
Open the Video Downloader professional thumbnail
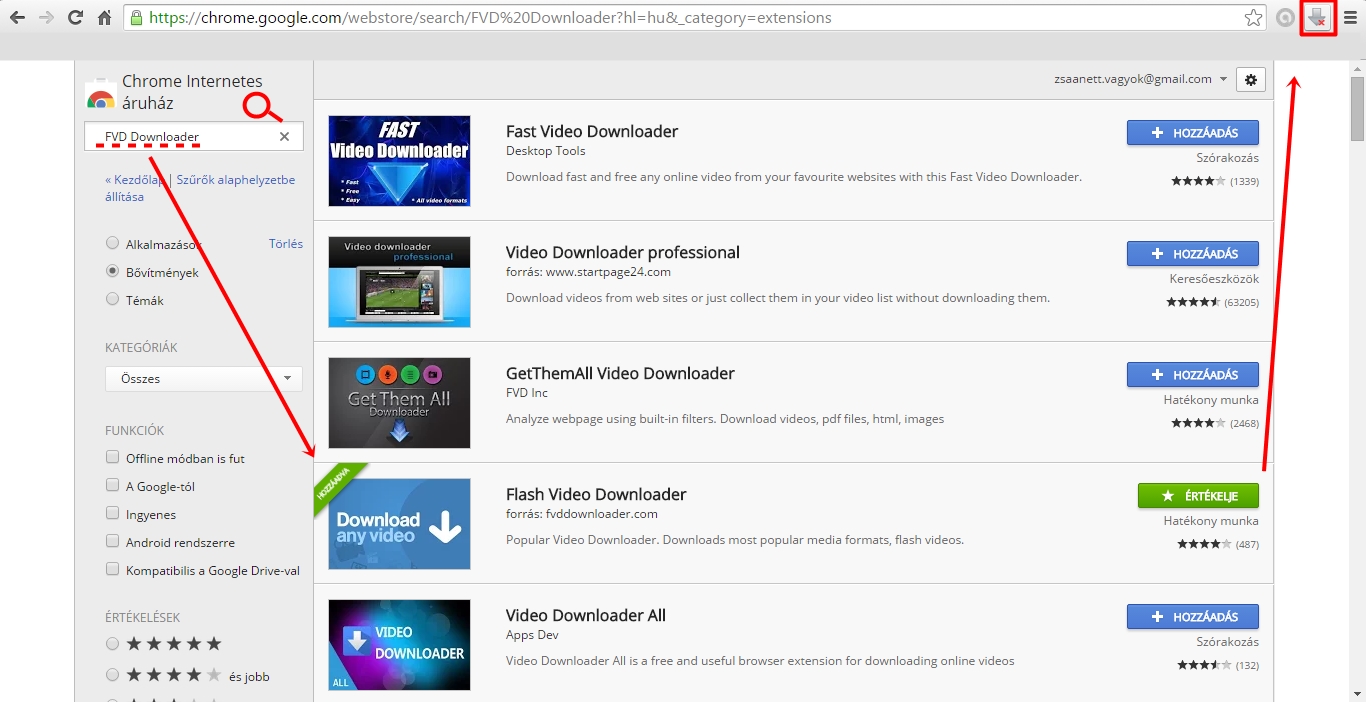coord(399,282)
